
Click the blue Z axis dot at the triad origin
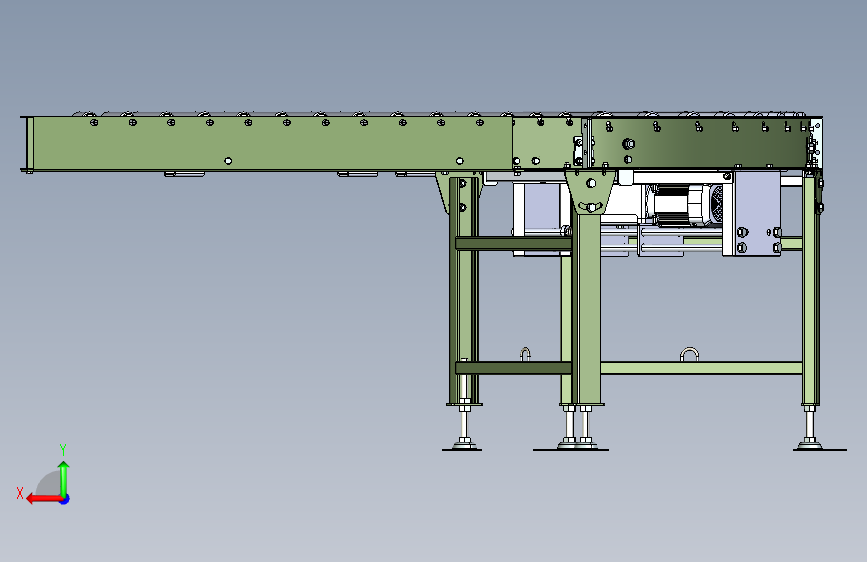tap(65, 499)
